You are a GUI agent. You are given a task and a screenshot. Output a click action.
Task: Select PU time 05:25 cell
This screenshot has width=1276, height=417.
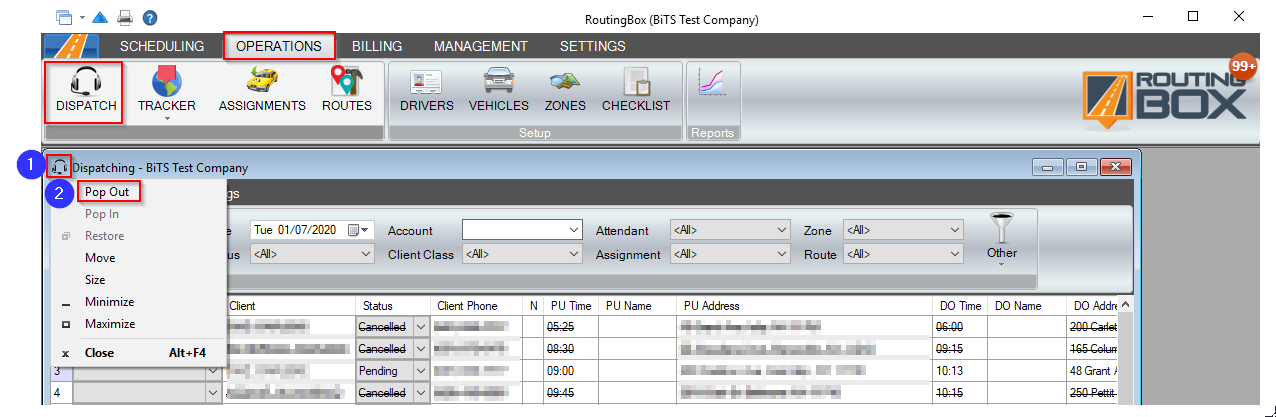click(570, 327)
